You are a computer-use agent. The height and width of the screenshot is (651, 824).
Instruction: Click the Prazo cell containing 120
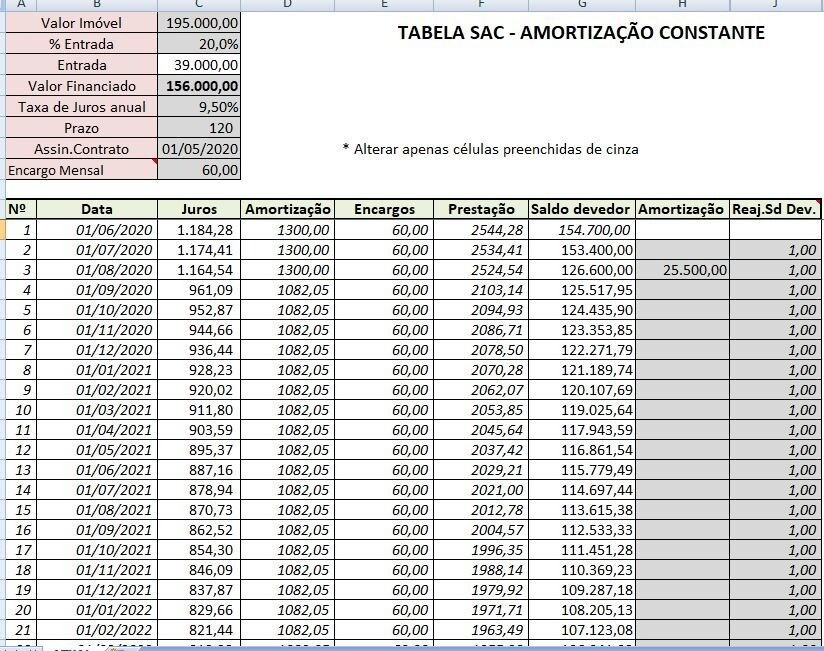point(199,128)
